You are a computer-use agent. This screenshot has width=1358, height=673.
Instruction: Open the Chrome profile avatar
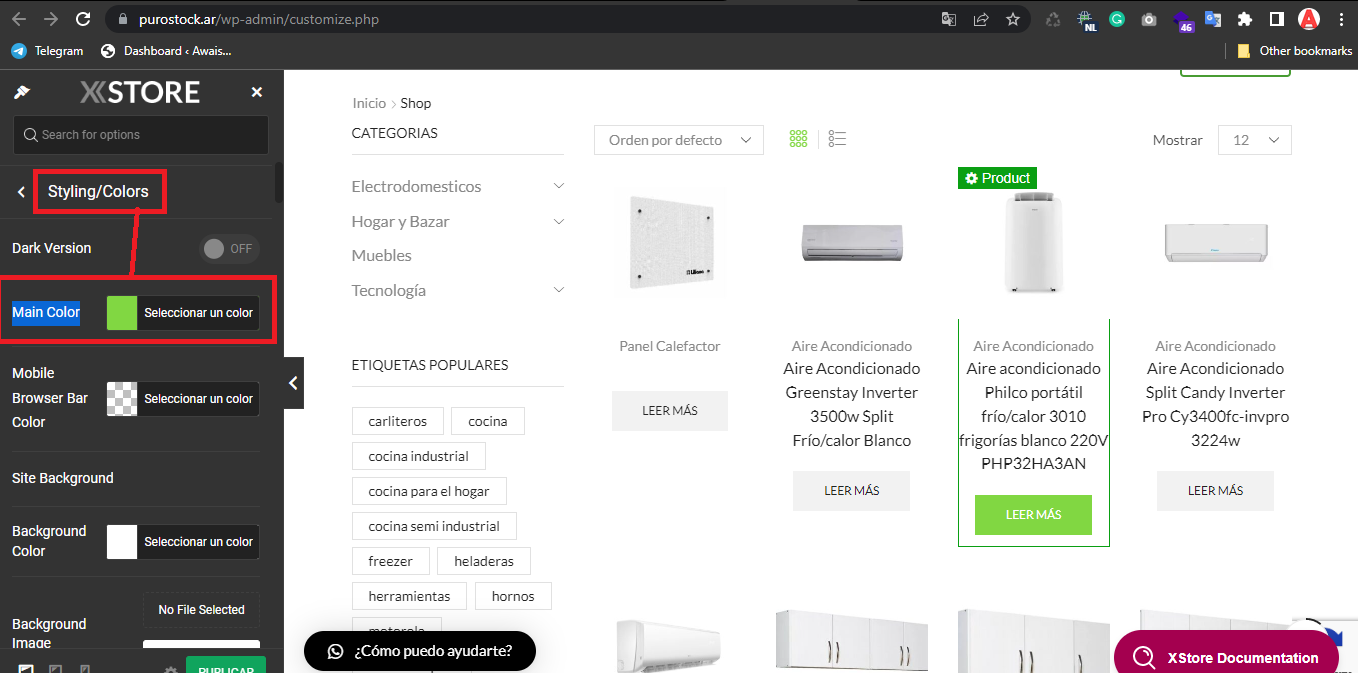pyautogui.click(x=1309, y=19)
